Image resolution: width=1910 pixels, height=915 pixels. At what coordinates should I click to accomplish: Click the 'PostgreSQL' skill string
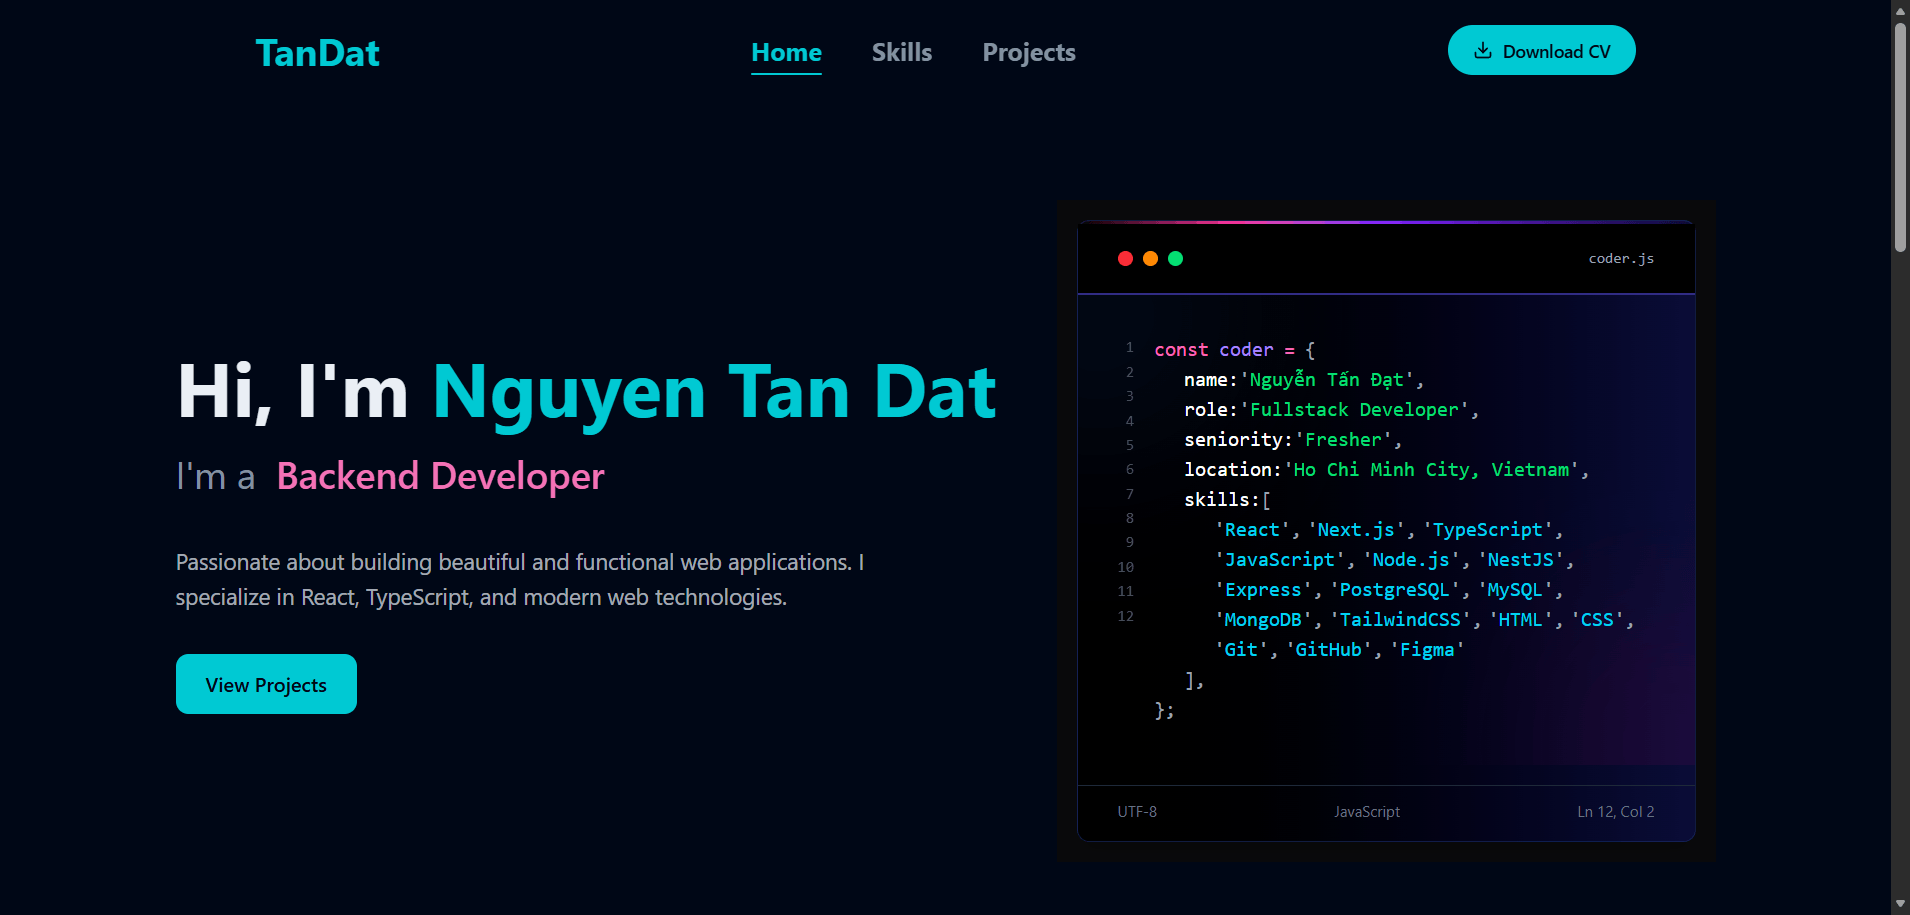point(1394,590)
